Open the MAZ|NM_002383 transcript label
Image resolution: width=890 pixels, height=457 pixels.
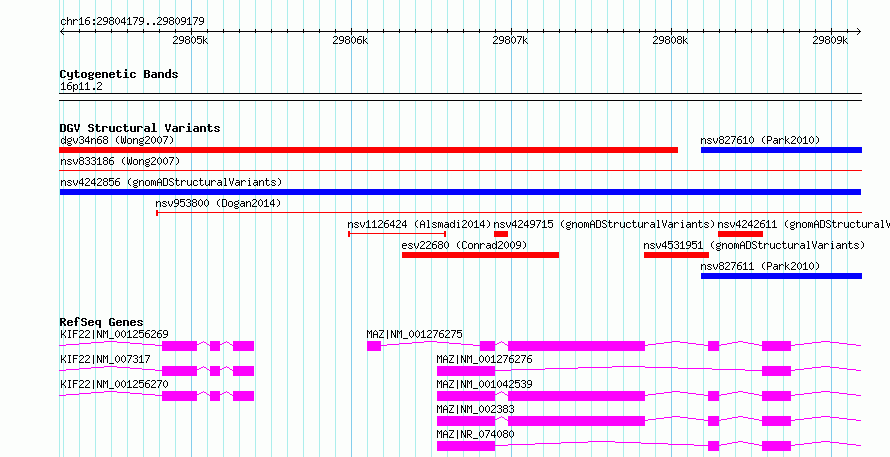[475, 409]
